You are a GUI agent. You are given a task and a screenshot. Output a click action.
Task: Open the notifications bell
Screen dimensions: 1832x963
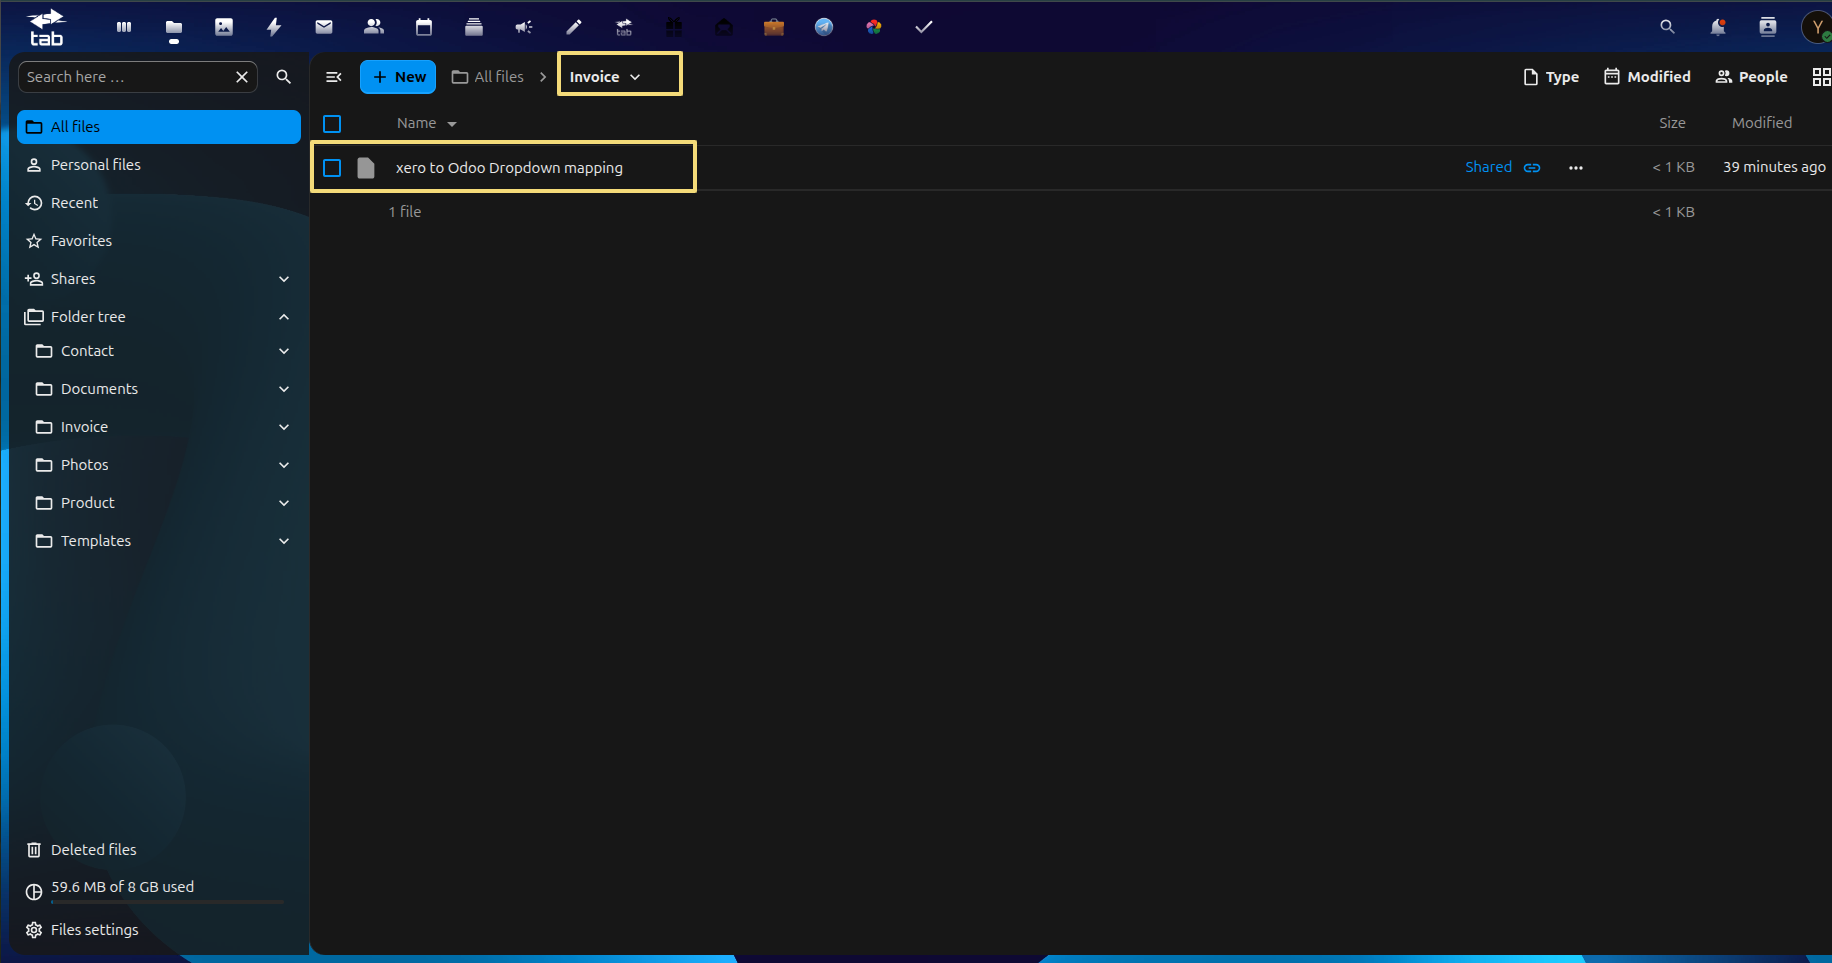click(x=1718, y=27)
